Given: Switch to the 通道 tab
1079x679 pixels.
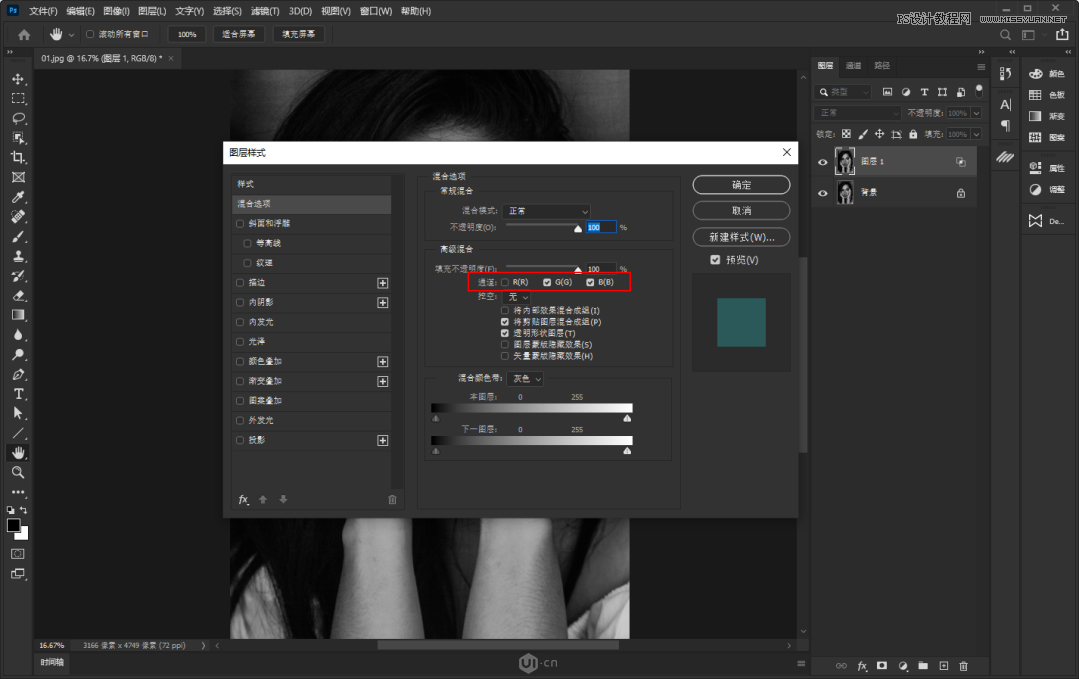Looking at the screenshot, I should 854,65.
